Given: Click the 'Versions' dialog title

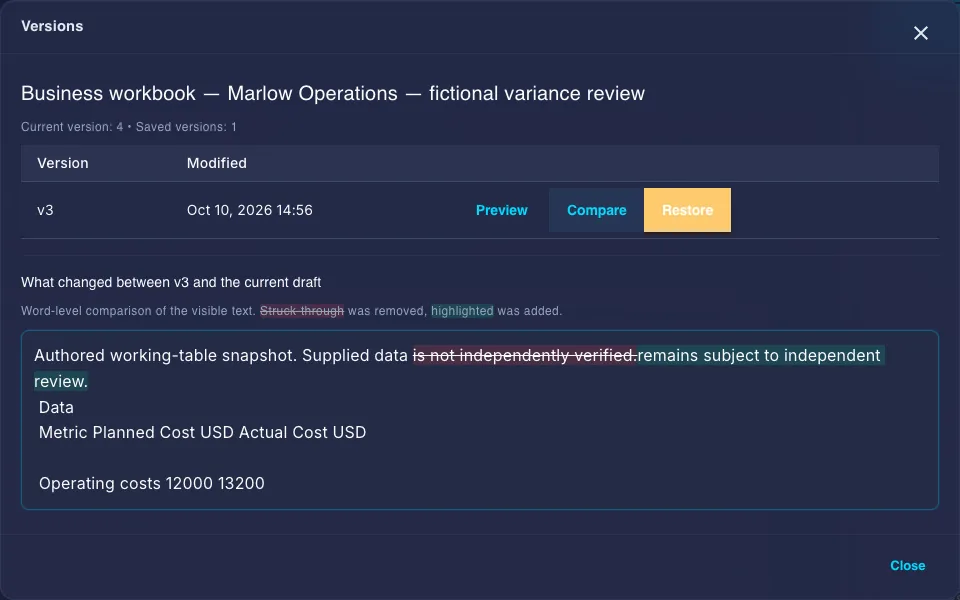Looking at the screenshot, I should pyautogui.click(x=52, y=26).
